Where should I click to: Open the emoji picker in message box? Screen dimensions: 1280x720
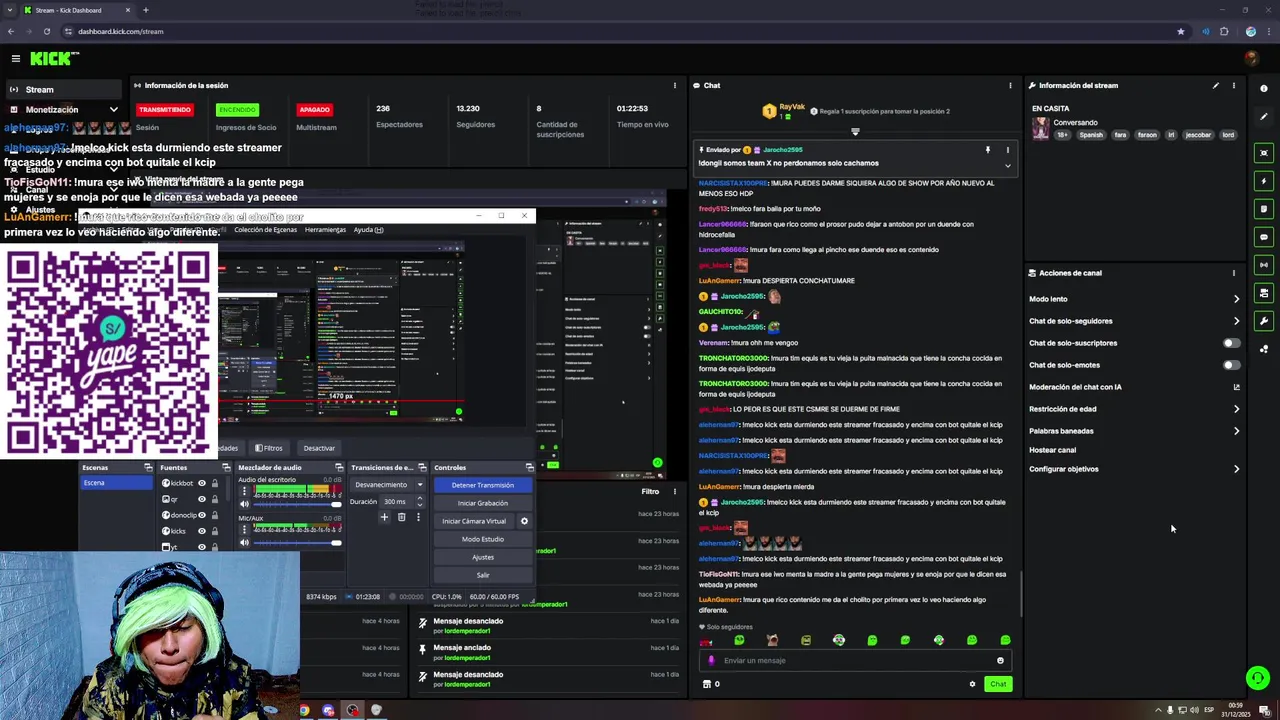tap(1000, 660)
